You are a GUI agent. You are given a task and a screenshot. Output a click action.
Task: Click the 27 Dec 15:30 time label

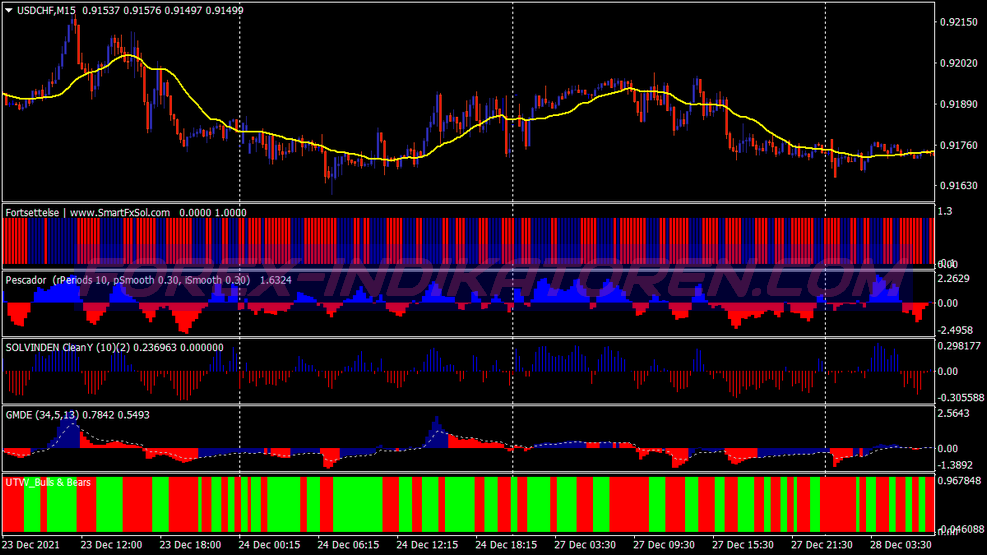click(x=743, y=545)
